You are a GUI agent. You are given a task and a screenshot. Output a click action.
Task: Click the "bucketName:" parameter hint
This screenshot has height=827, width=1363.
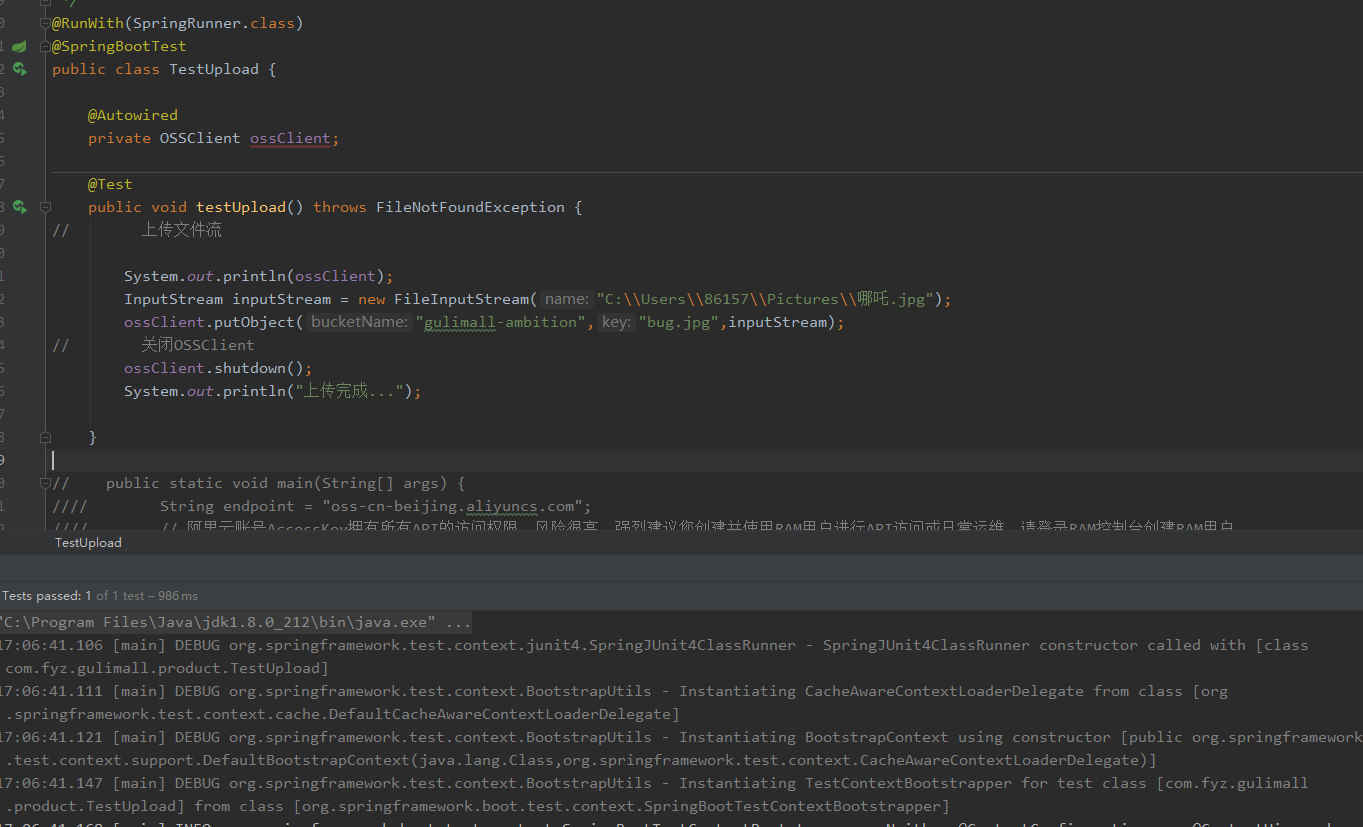point(360,322)
